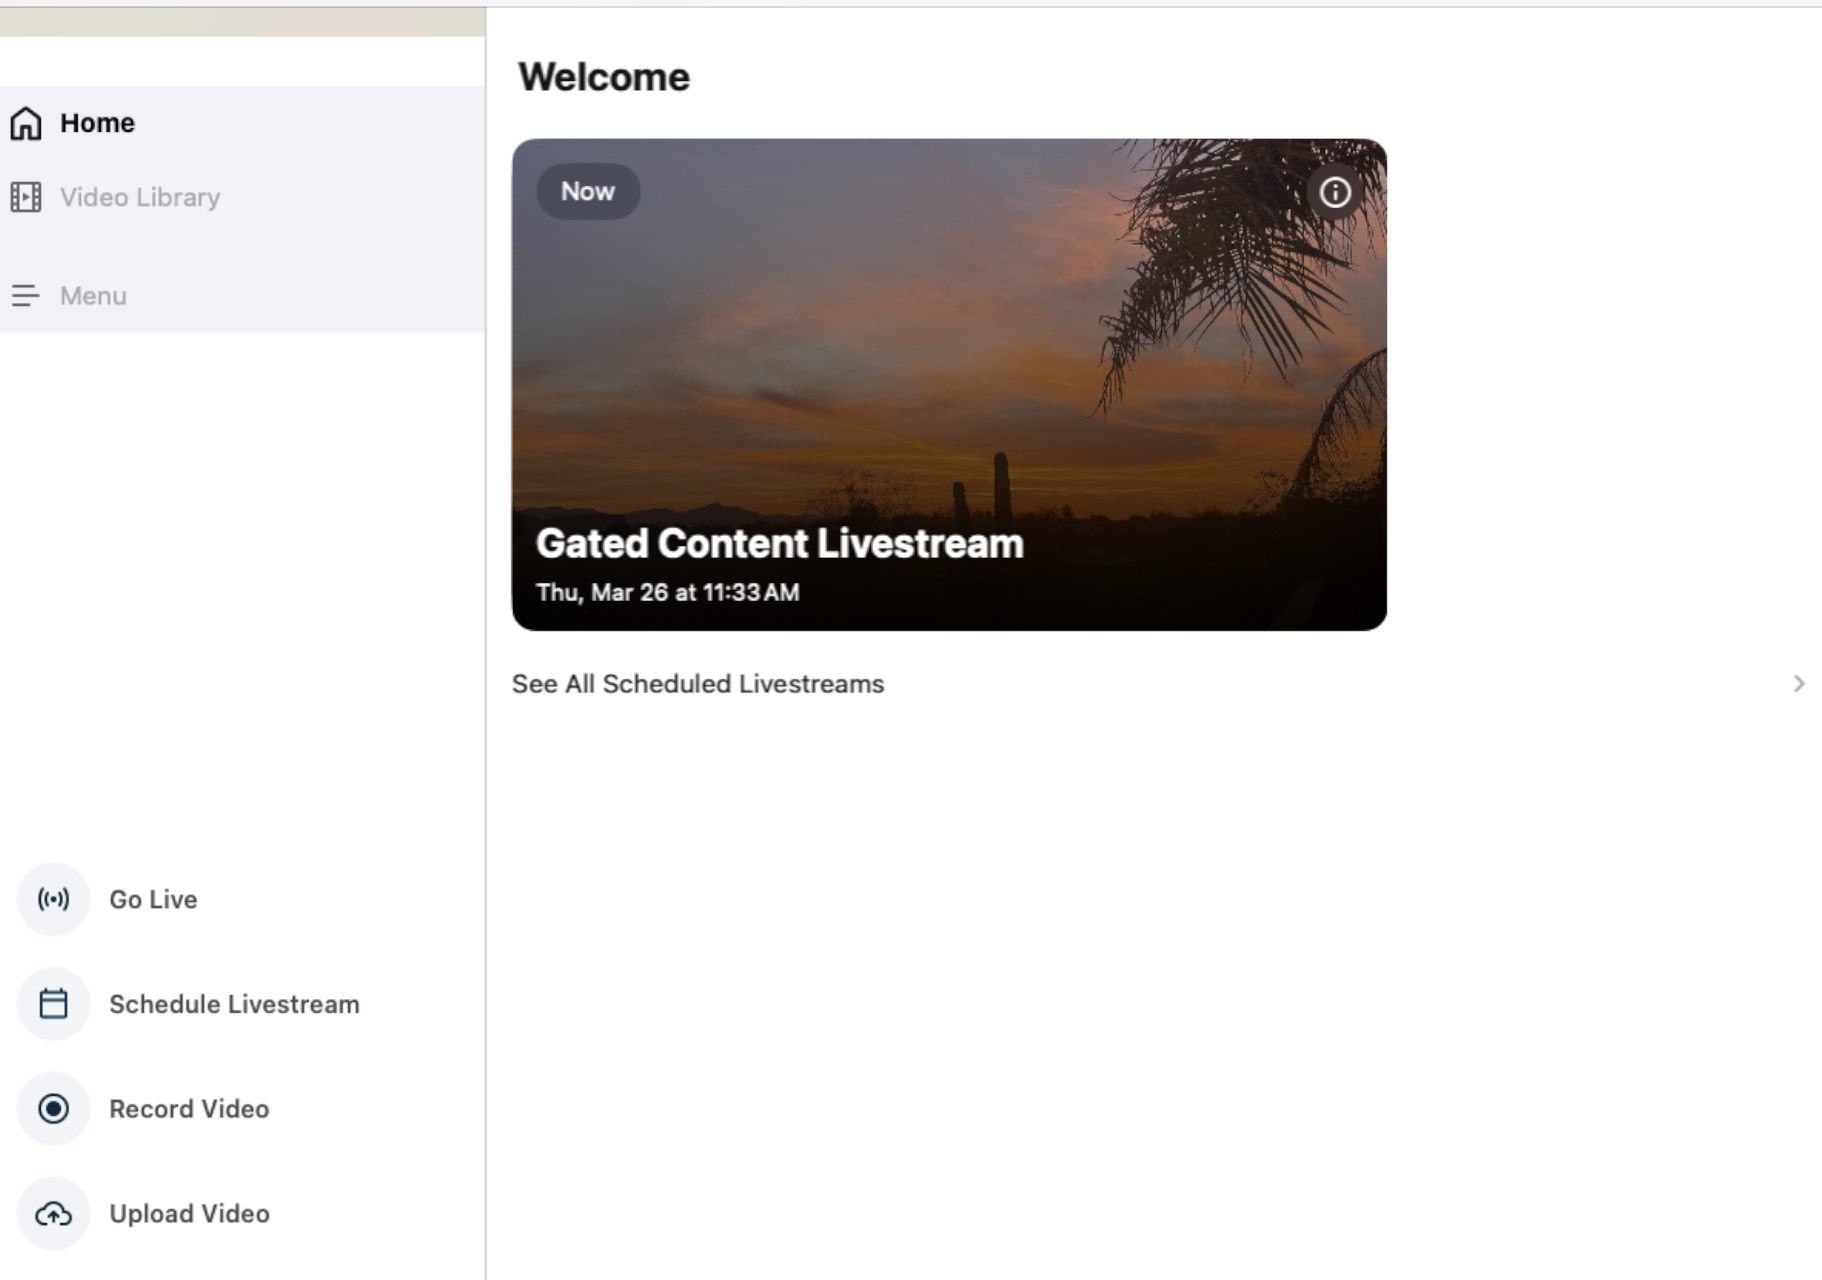Start a broadcast with Go Live

coord(153,900)
